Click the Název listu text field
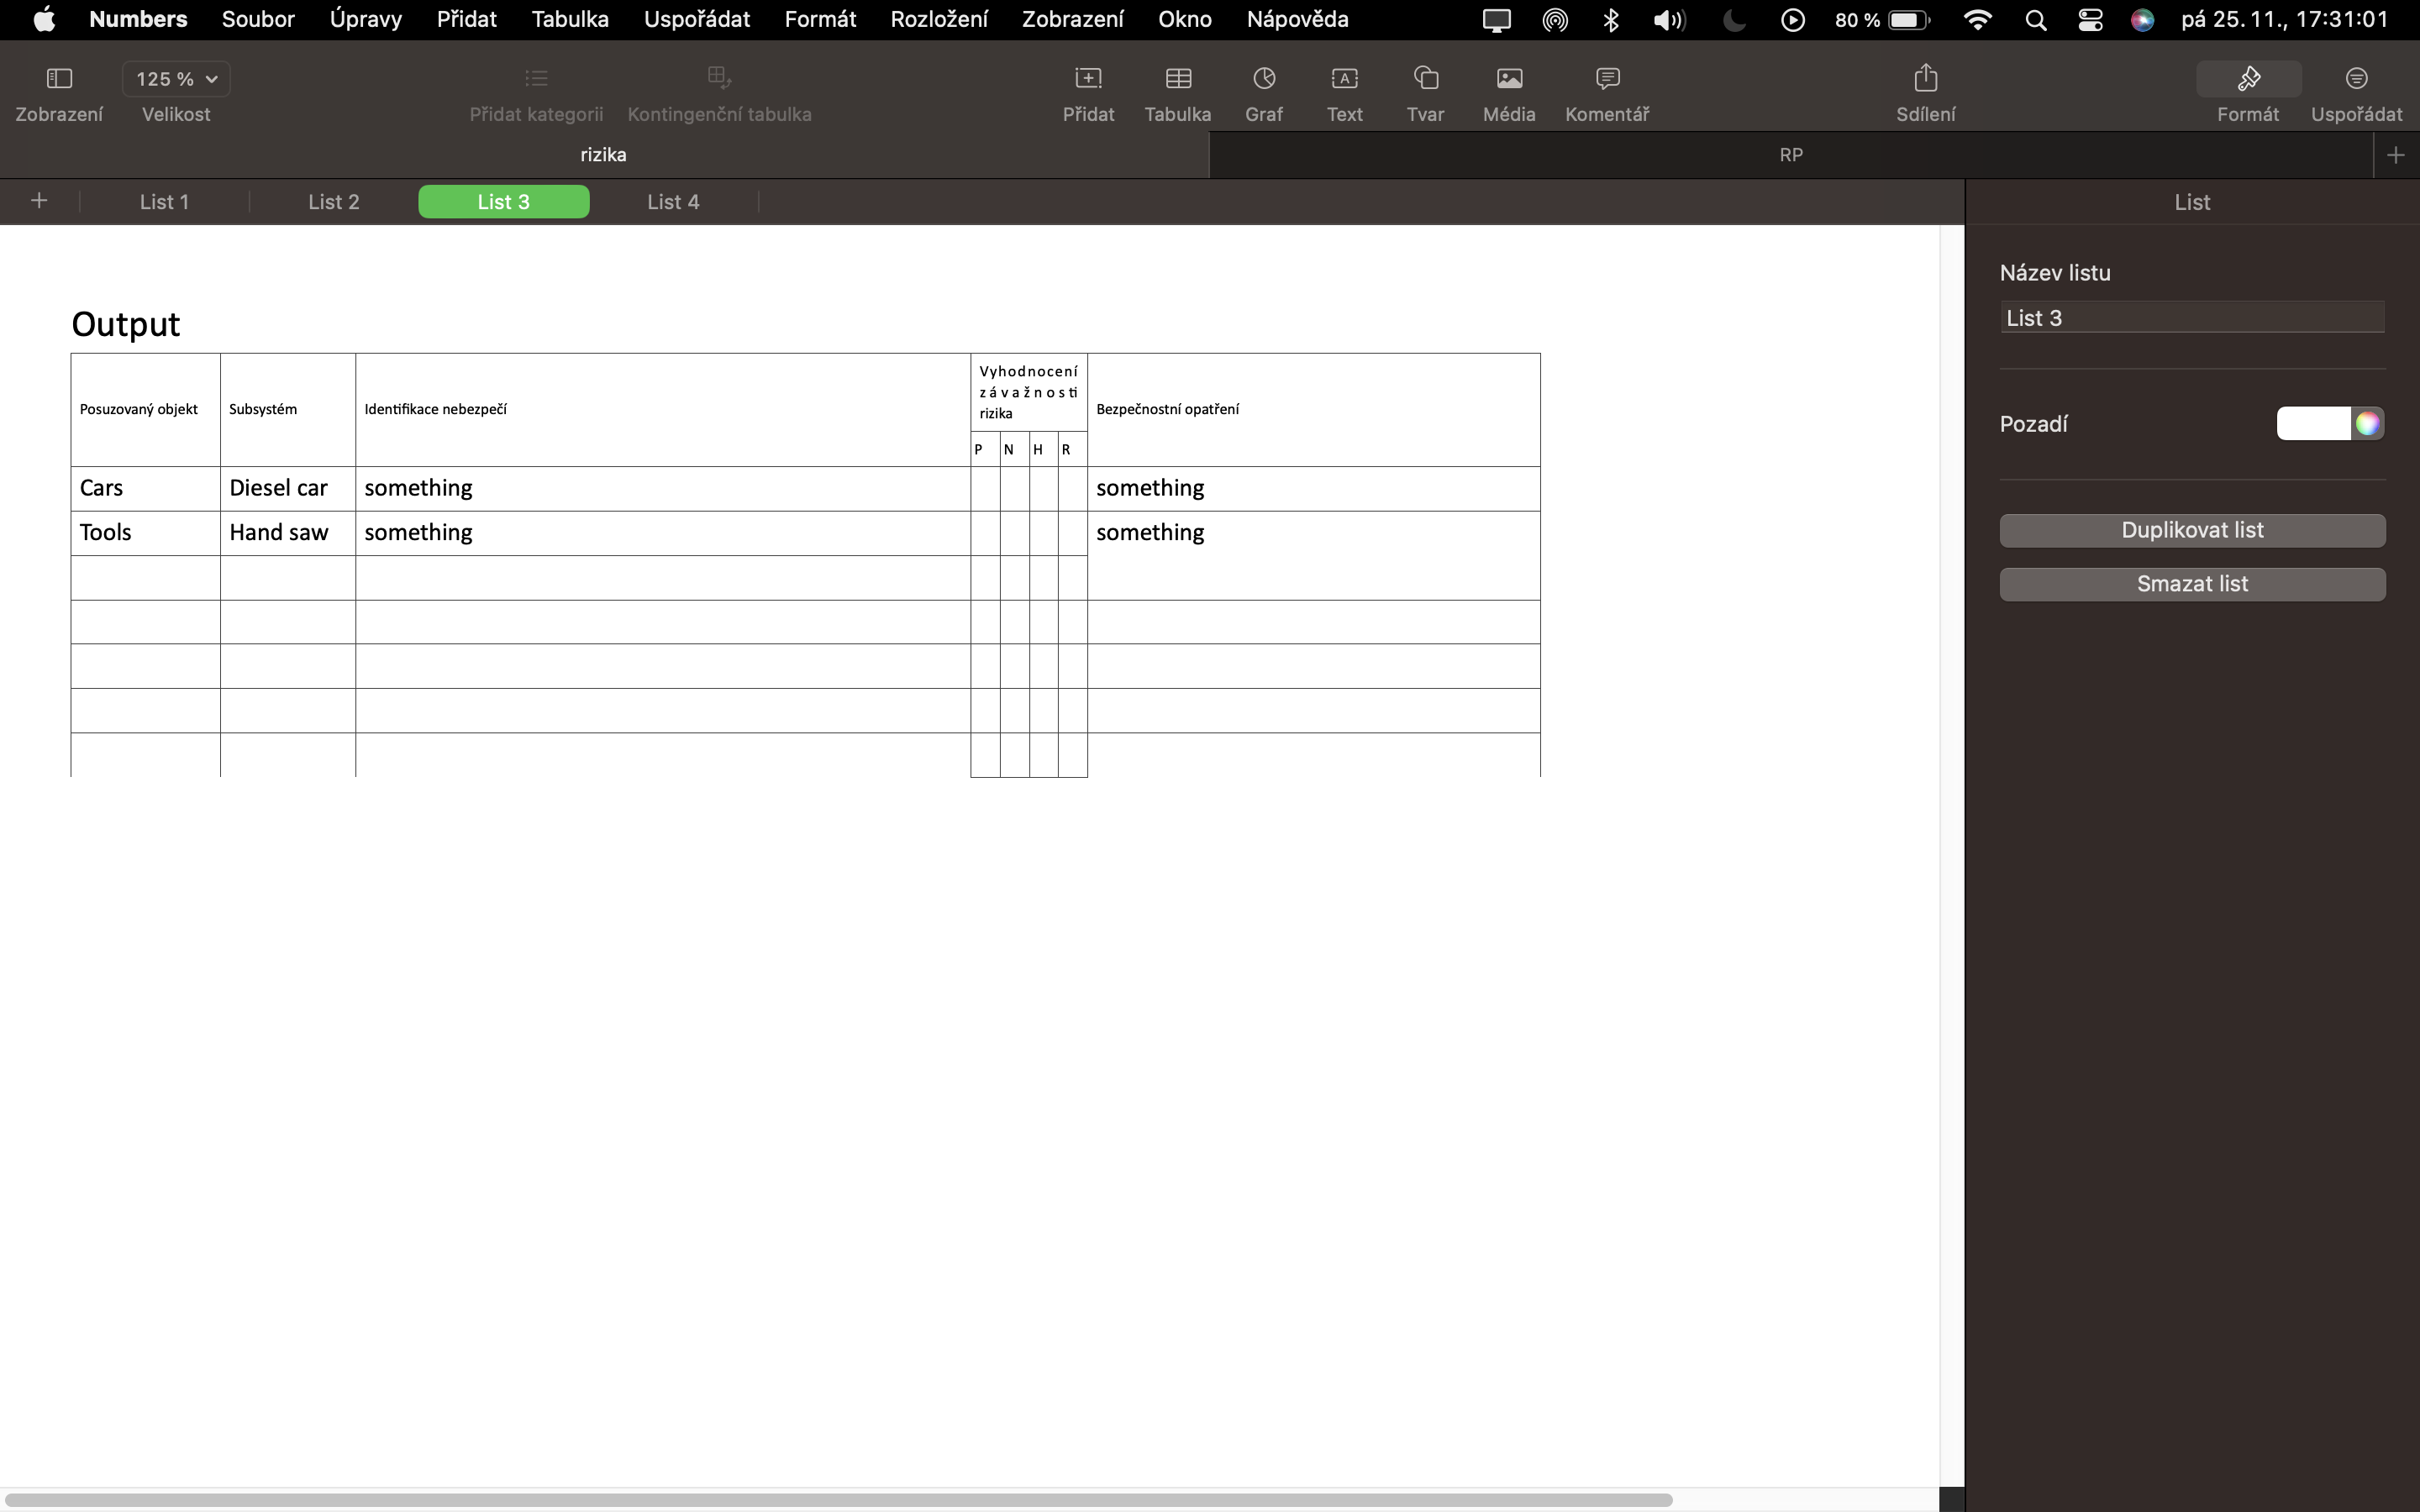 point(2192,318)
